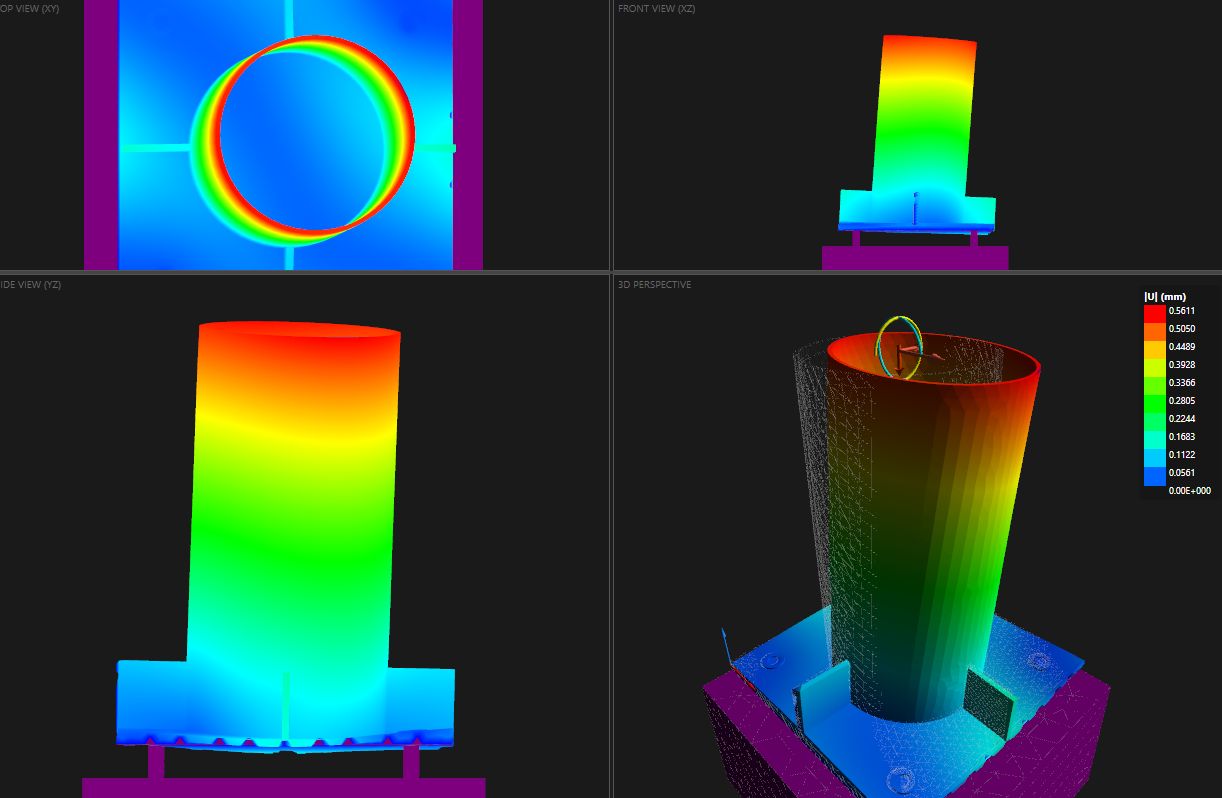Click the downward arrow of the 3D gizmo
The height and width of the screenshot is (798, 1222).
click(899, 362)
